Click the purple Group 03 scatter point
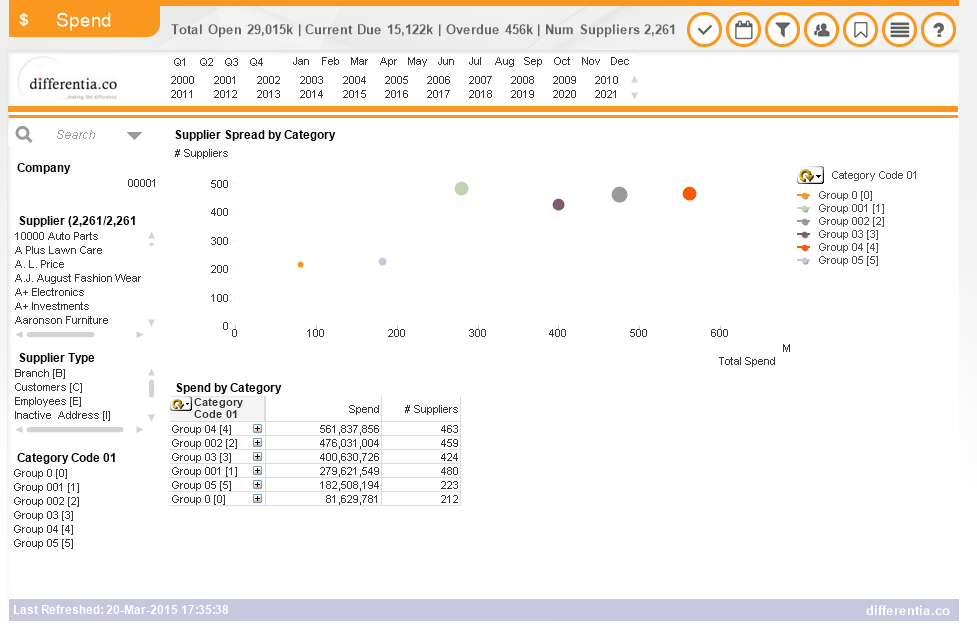The image size is (977, 632). (x=558, y=204)
